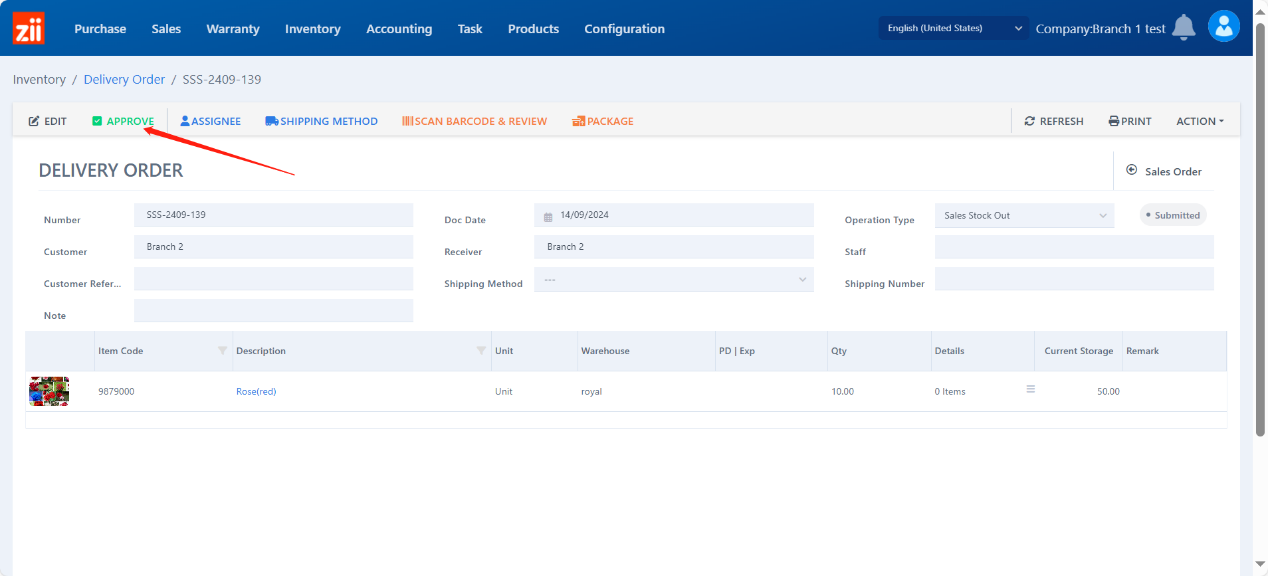Print the delivery order

1130,121
